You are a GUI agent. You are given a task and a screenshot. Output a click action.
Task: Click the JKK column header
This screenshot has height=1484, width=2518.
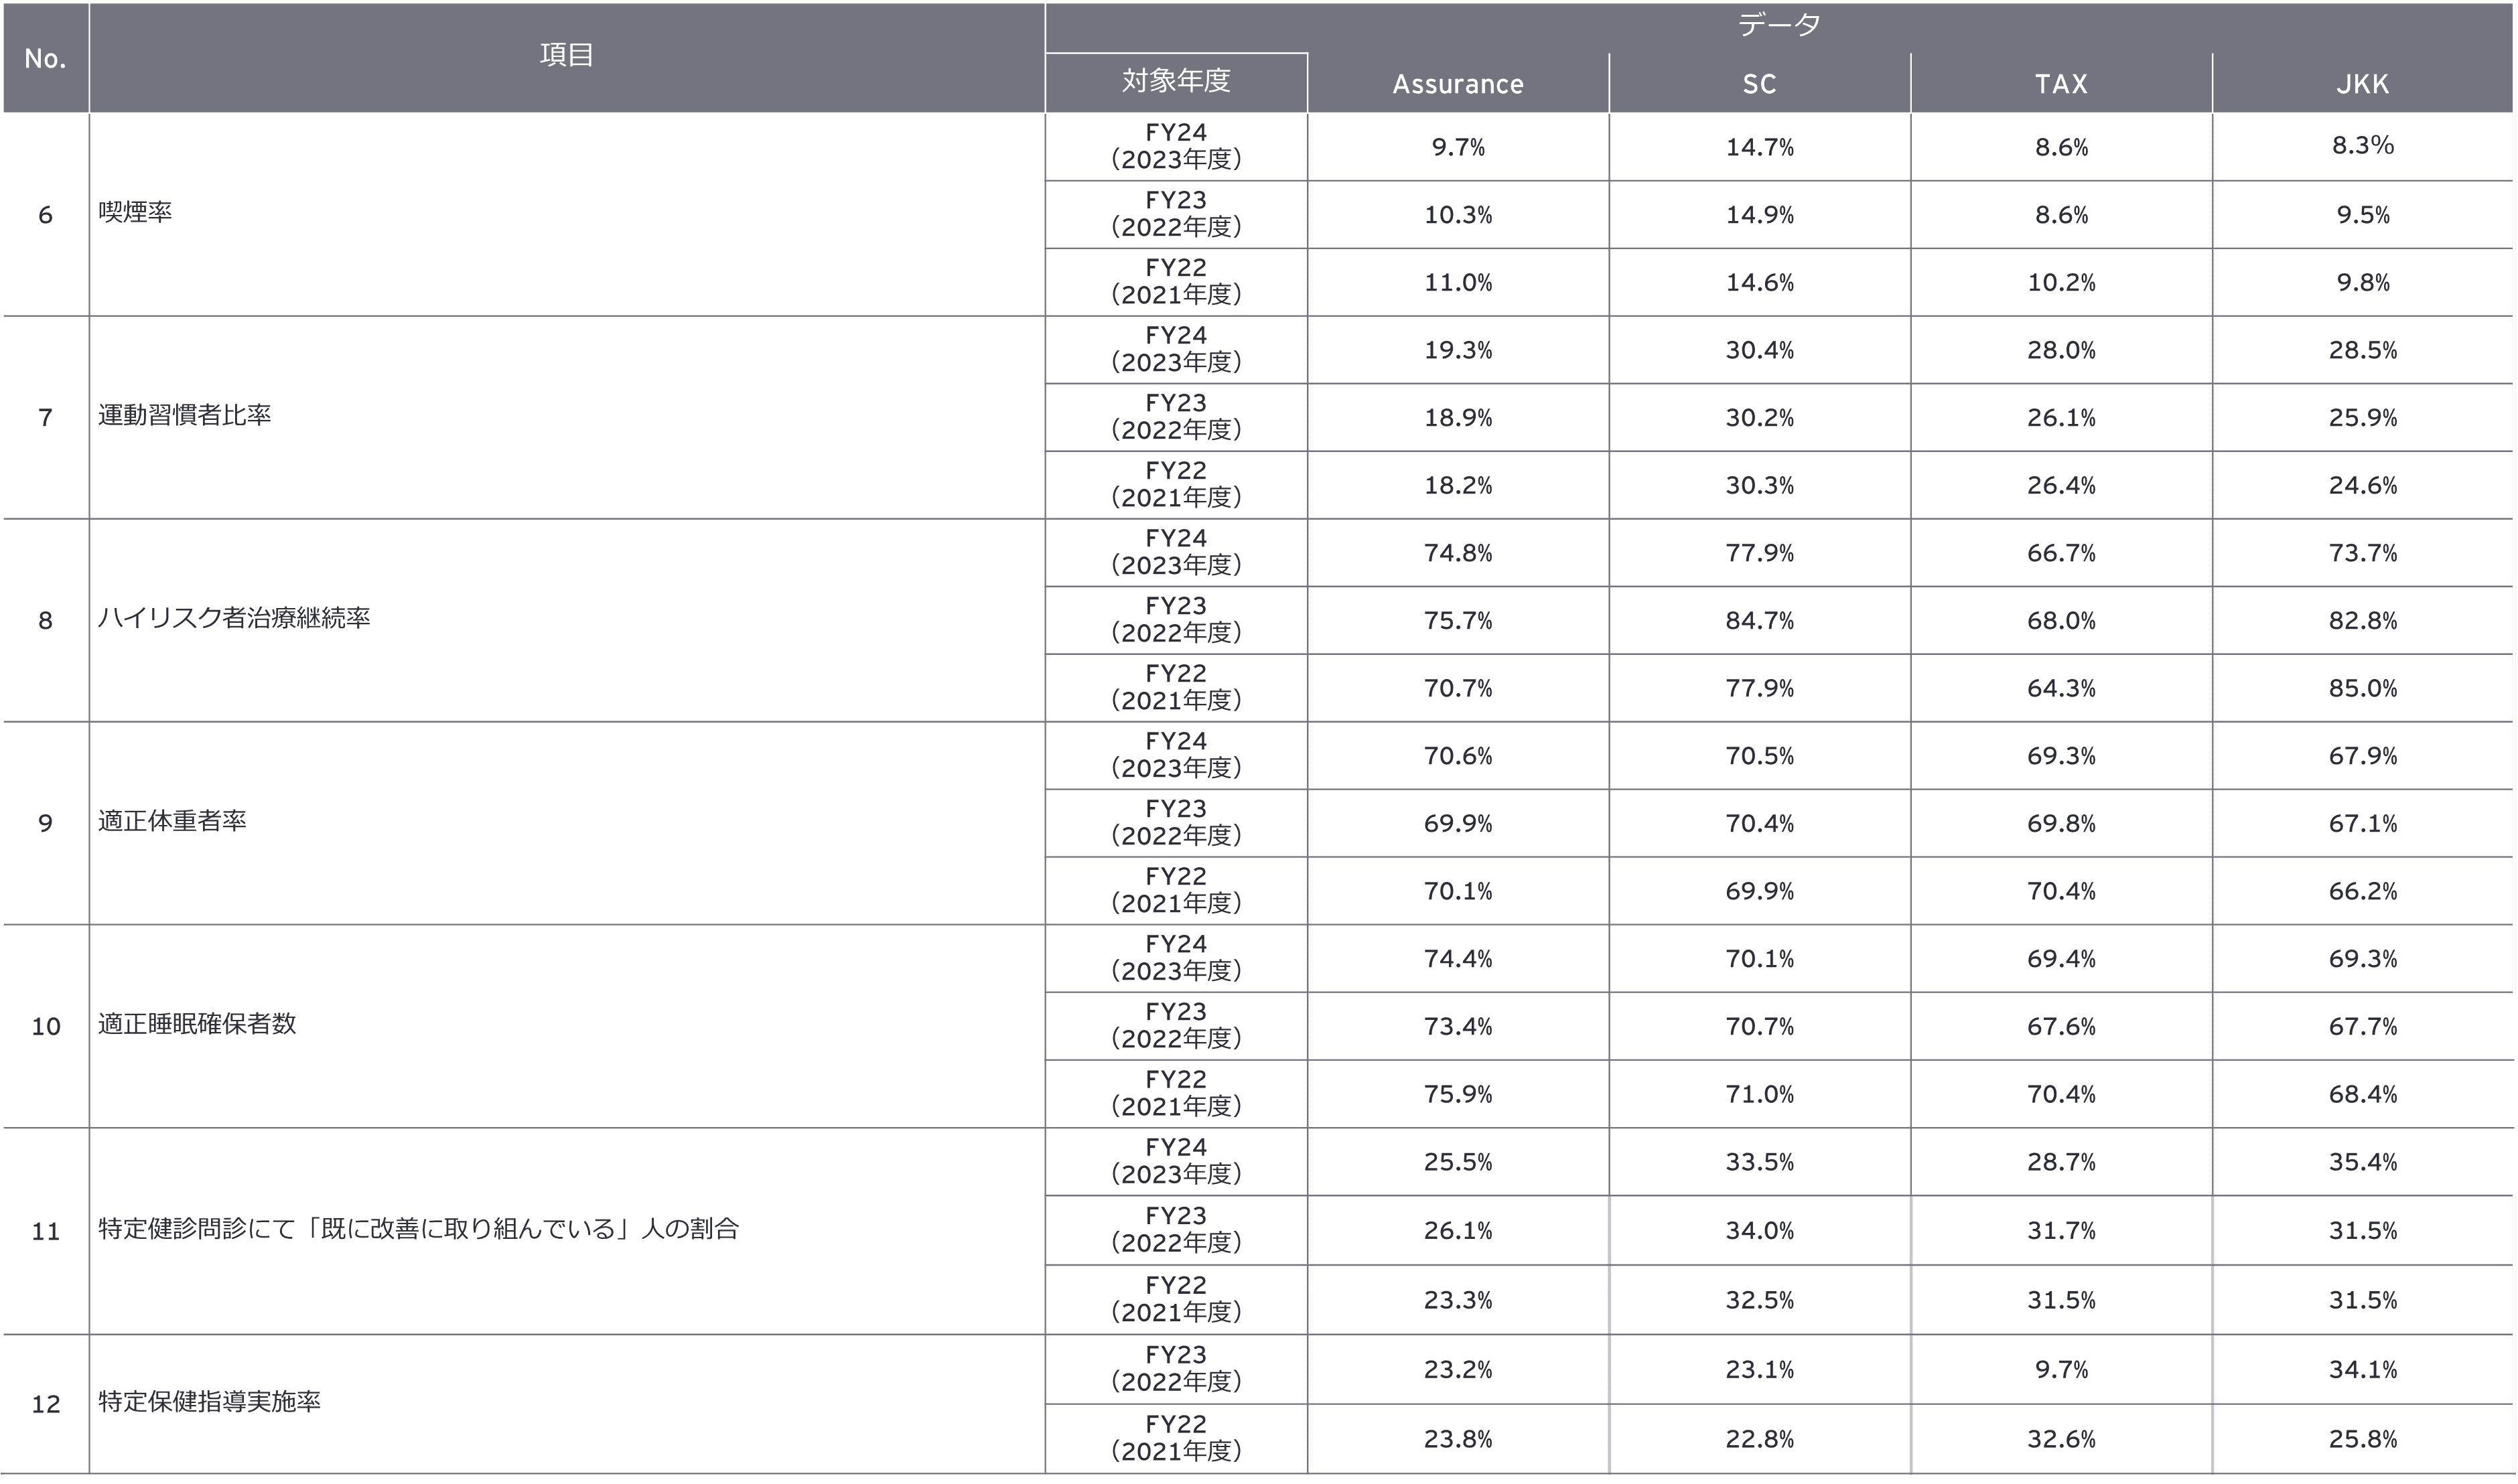2362,84
